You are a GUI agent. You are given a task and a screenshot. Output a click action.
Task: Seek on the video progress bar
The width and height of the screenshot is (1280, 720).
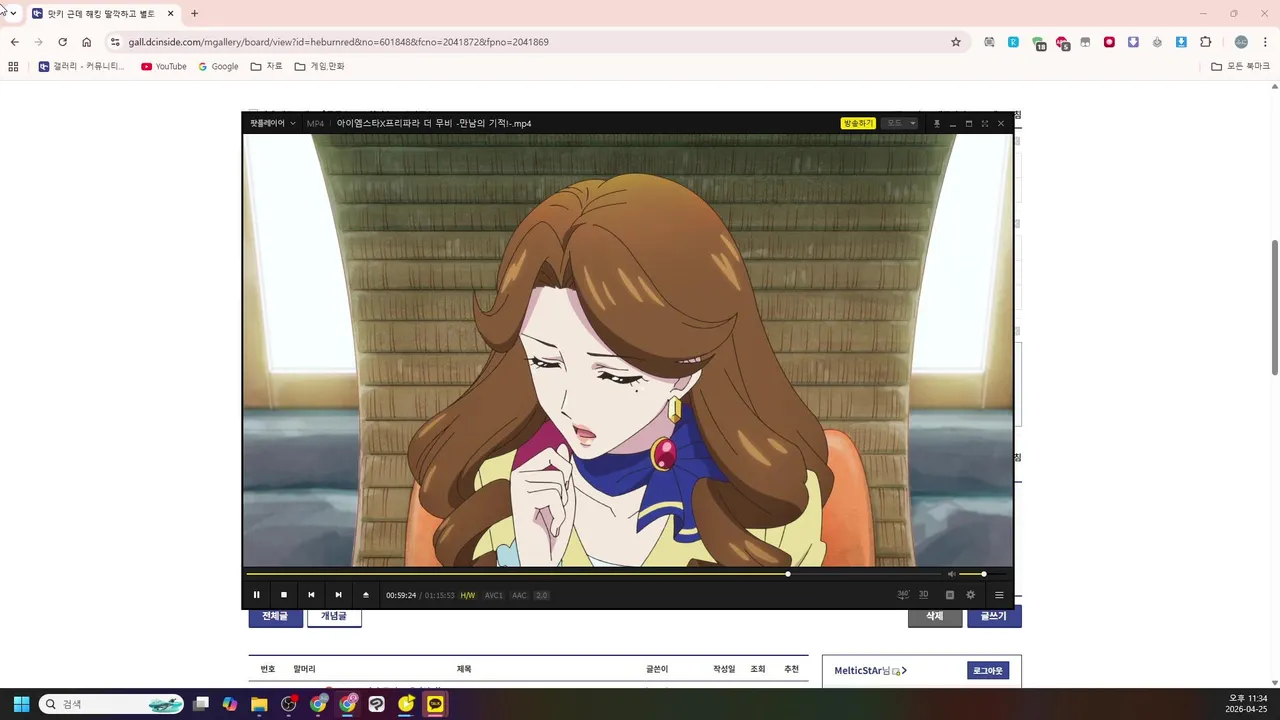[594, 574]
